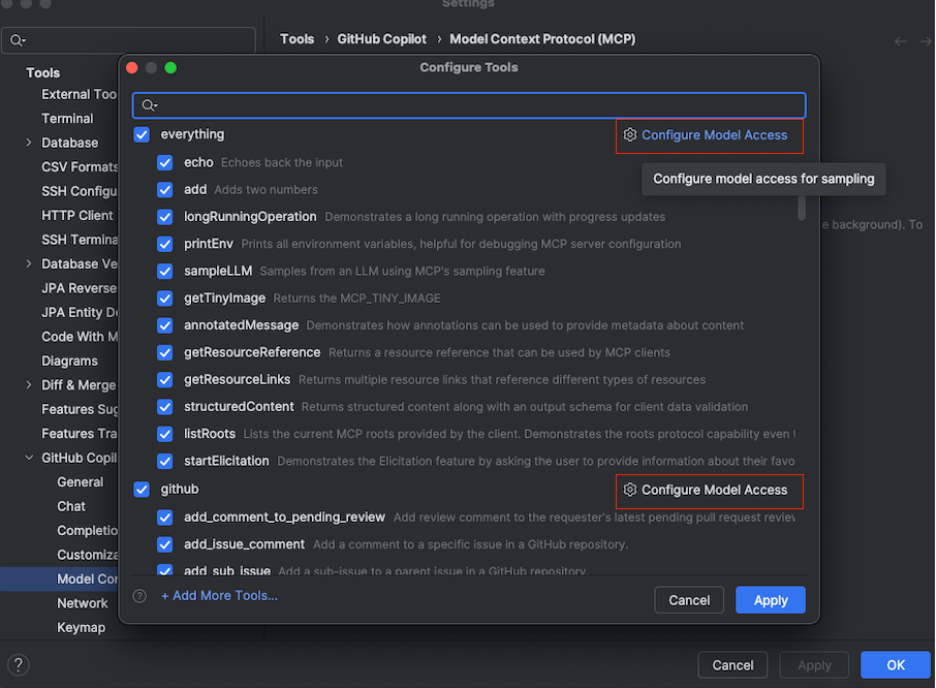Focus the Configure Tools search field
The height and width of the screenshot is (688, 936).
pos(469,106)
